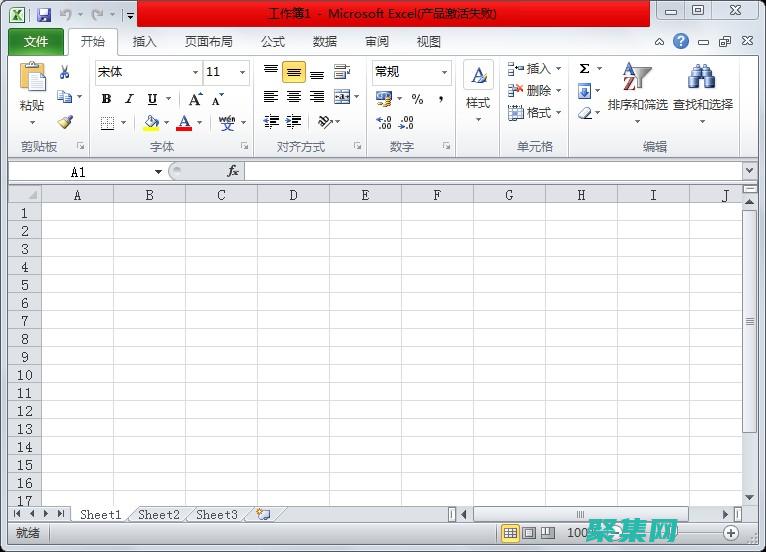The height and width of the screenshot is (552, 766).
Task: Click the Increase Decimal icon
Action: click(x=384, y=122)
